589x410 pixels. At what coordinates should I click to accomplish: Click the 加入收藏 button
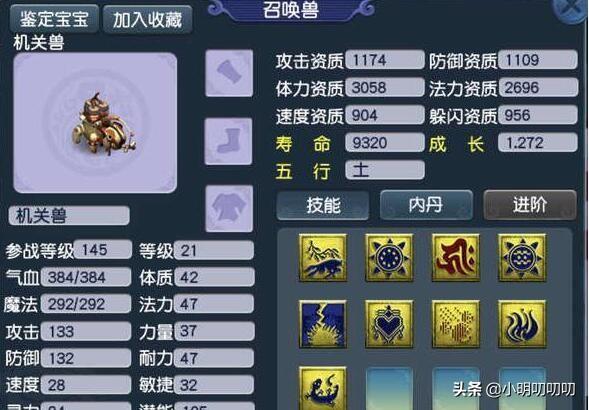148,20
